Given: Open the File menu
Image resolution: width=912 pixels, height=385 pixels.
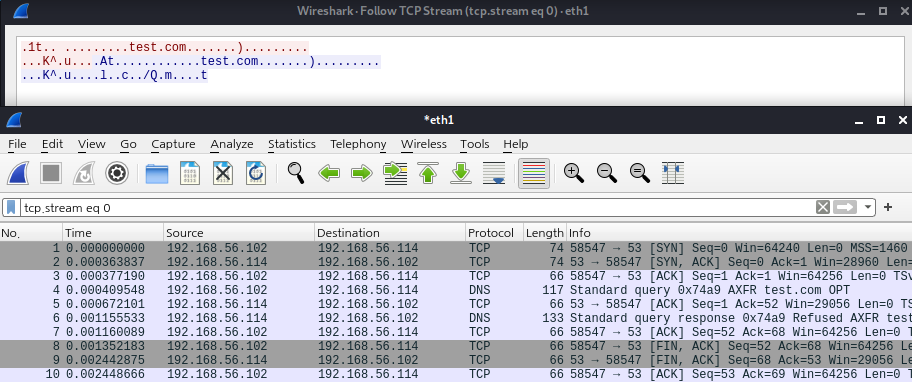Looking at the screenshot, I should coord(17,144).
